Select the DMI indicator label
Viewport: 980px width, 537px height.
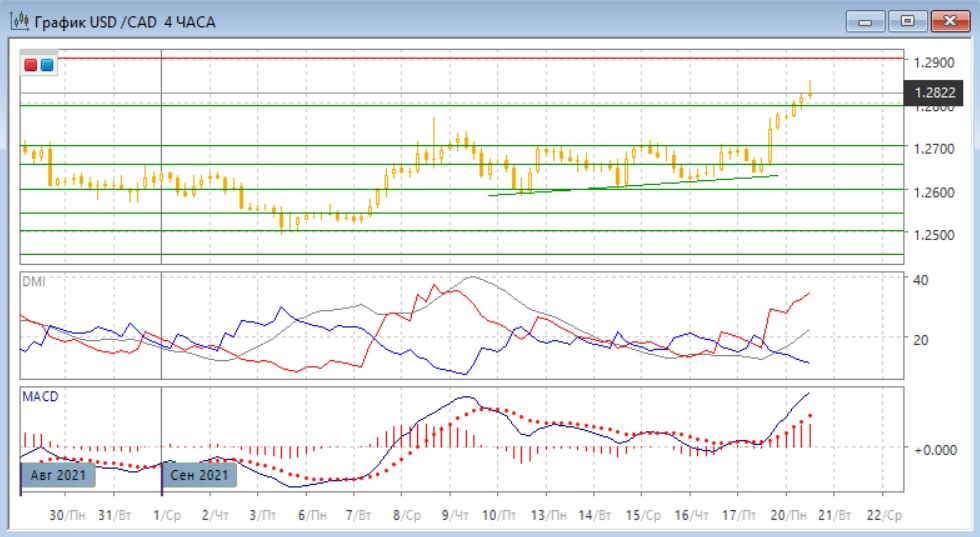(x=34, y=282)
